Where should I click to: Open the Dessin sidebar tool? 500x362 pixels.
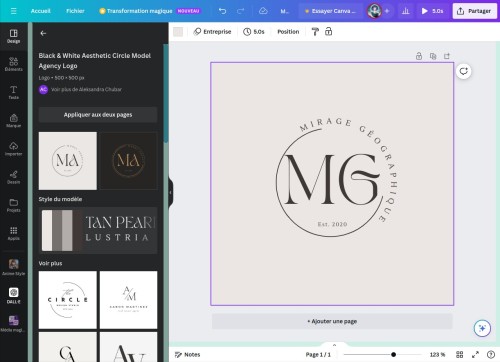pyautogui.click(x=14, y=177)
